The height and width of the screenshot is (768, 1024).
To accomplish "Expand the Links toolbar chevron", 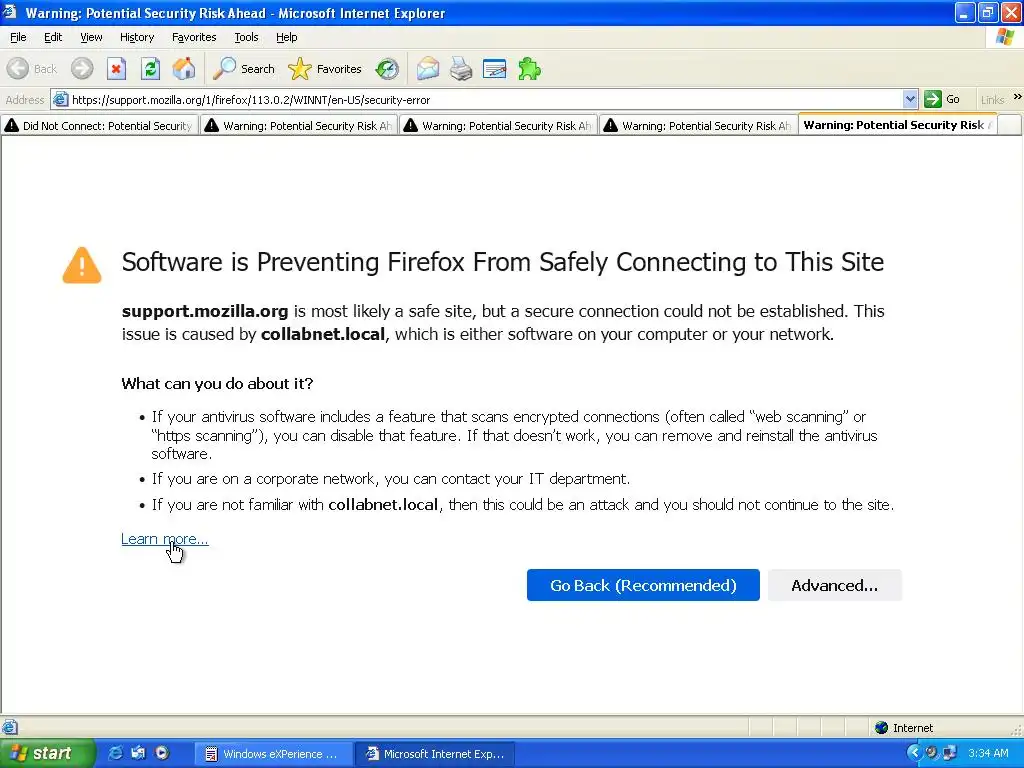I will point(1017,98).
